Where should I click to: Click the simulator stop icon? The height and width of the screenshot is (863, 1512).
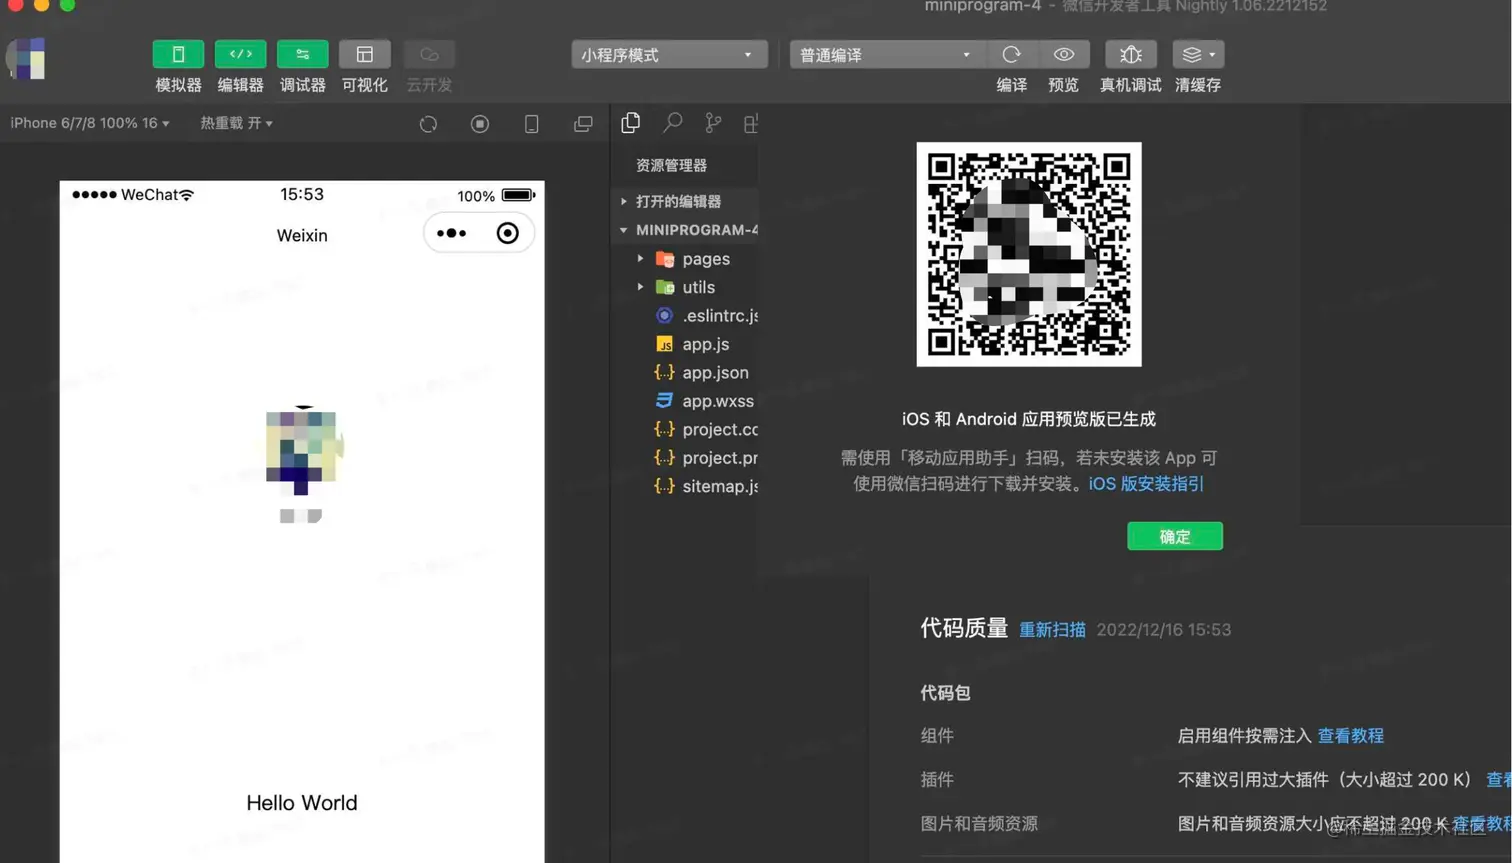(480, 124)
